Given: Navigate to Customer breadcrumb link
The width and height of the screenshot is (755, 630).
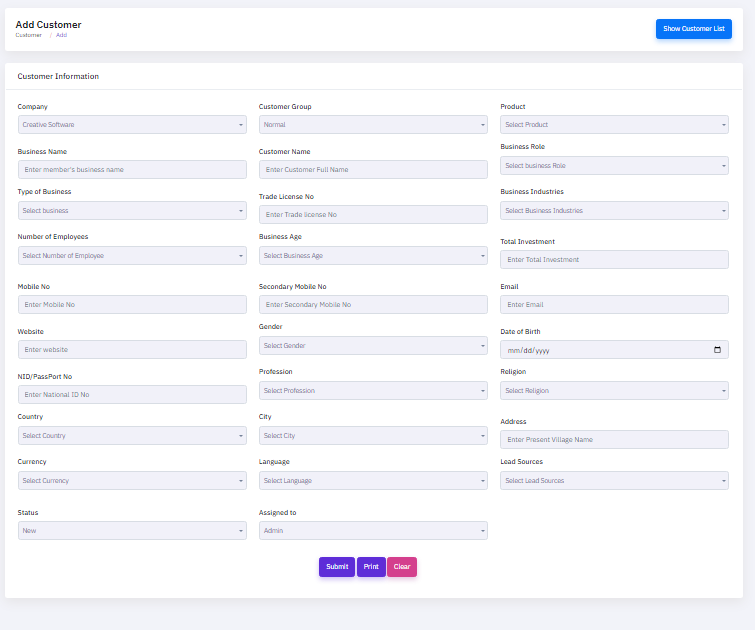Looking at the screenshot, I should [x=29, y=35].
